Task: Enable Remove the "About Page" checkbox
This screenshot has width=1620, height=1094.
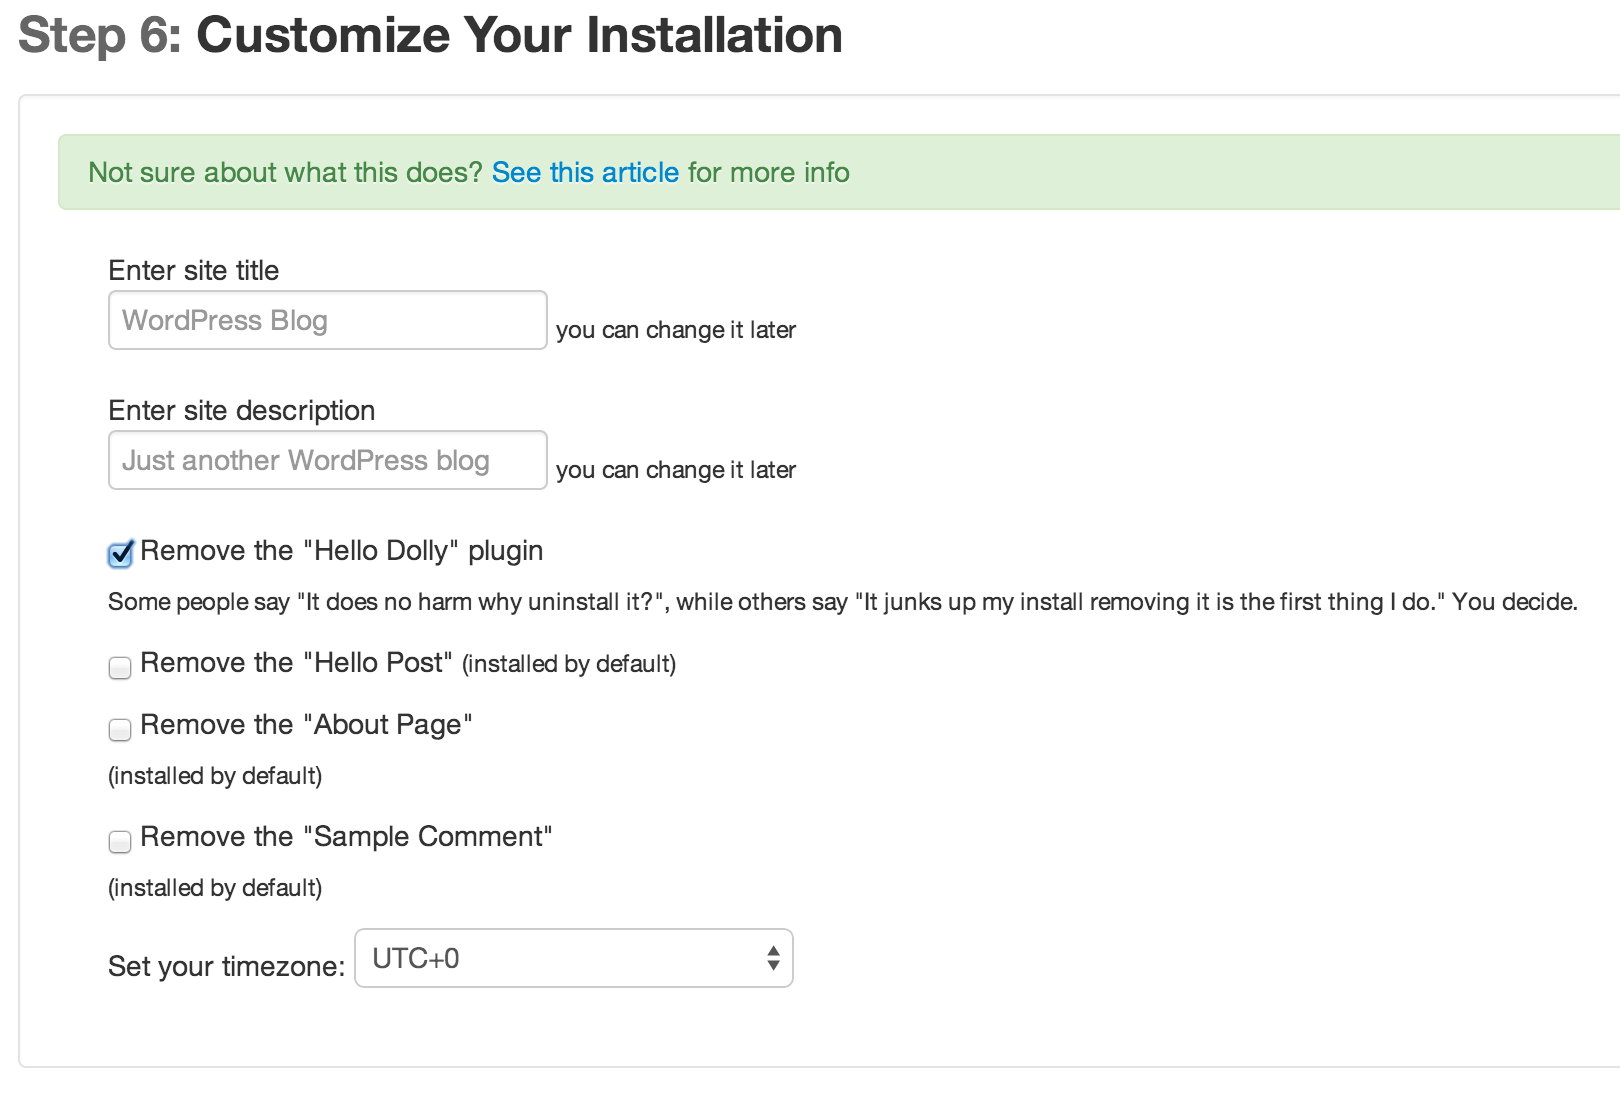Action: [120, 729]
